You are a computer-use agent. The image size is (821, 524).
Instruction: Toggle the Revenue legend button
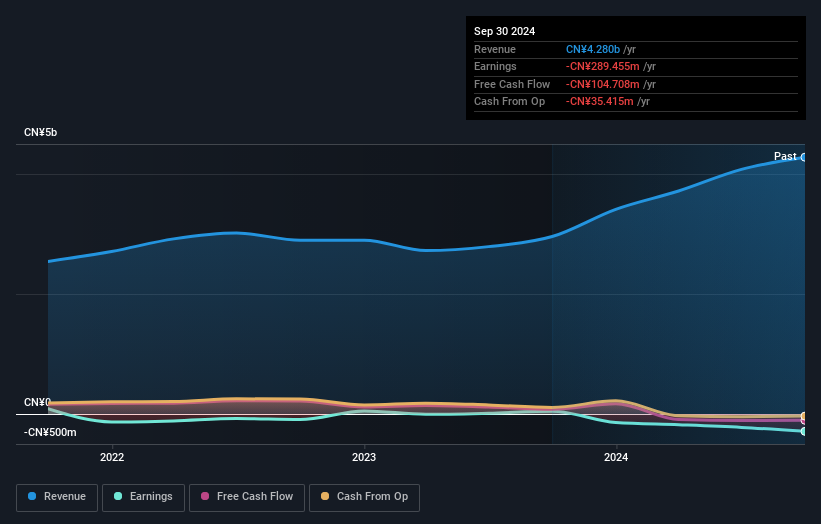point(57,497)
